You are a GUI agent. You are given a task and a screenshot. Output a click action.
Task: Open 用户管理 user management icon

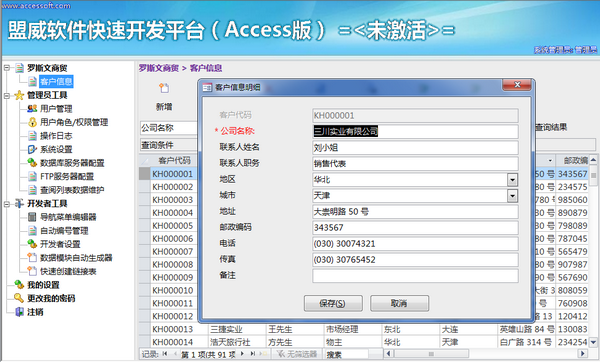tap(32, 109)
